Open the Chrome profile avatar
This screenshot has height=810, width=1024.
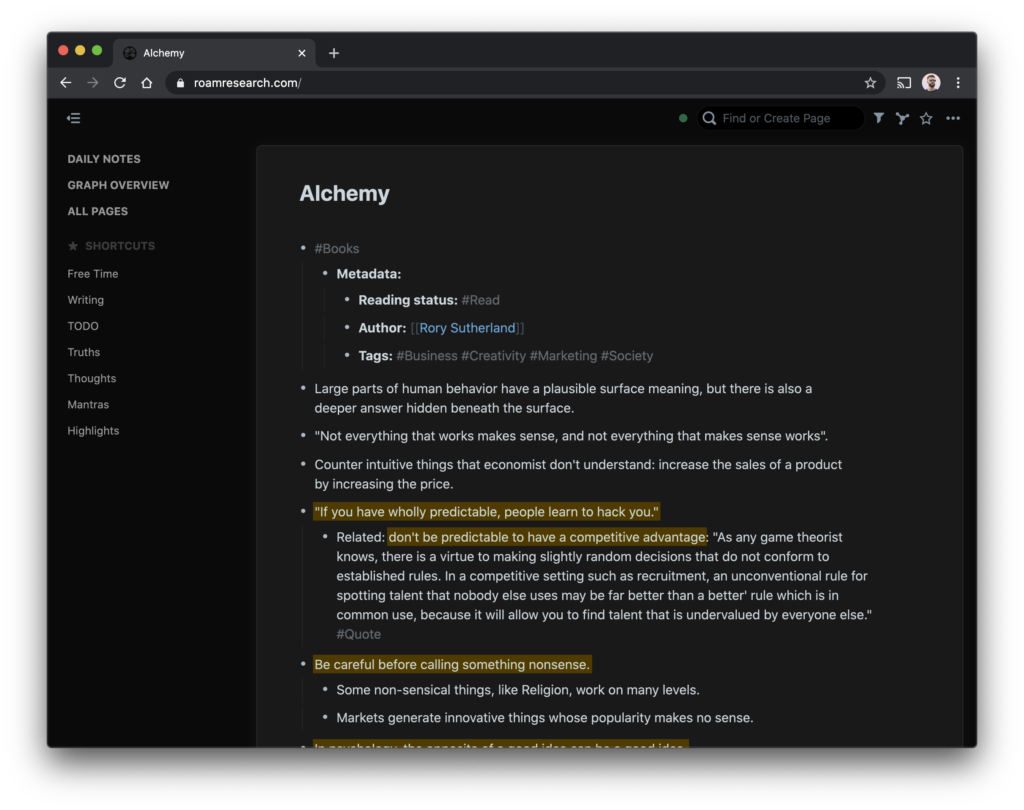(931, 83)
